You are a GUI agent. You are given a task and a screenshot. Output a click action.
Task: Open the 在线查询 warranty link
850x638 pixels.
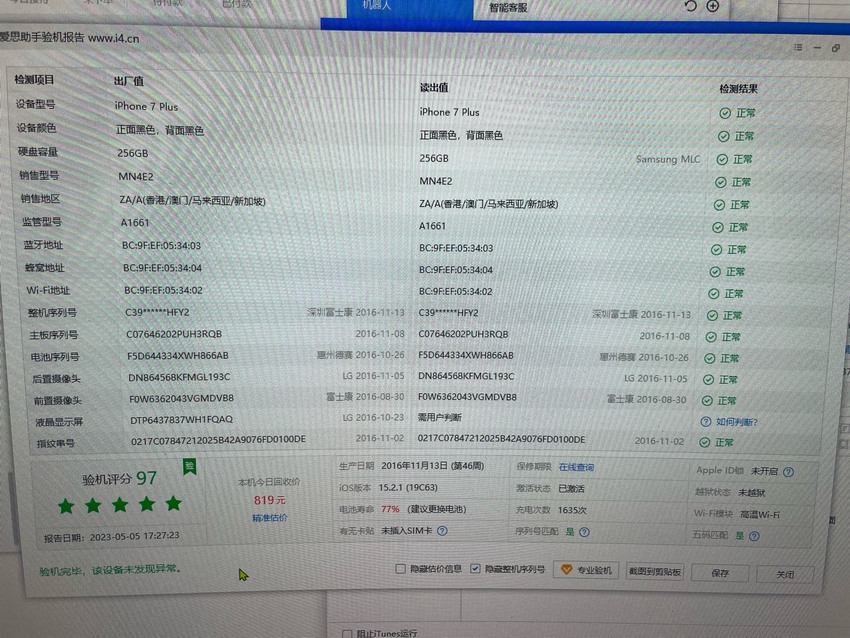pos(576,467)
